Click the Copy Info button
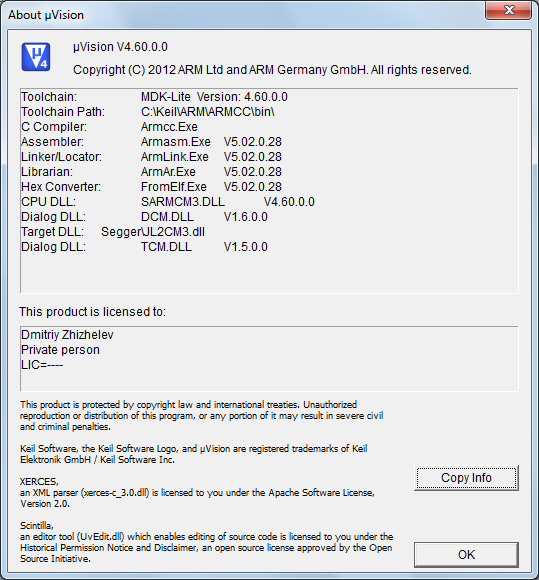Screen dimensions: 539x580 466,478
